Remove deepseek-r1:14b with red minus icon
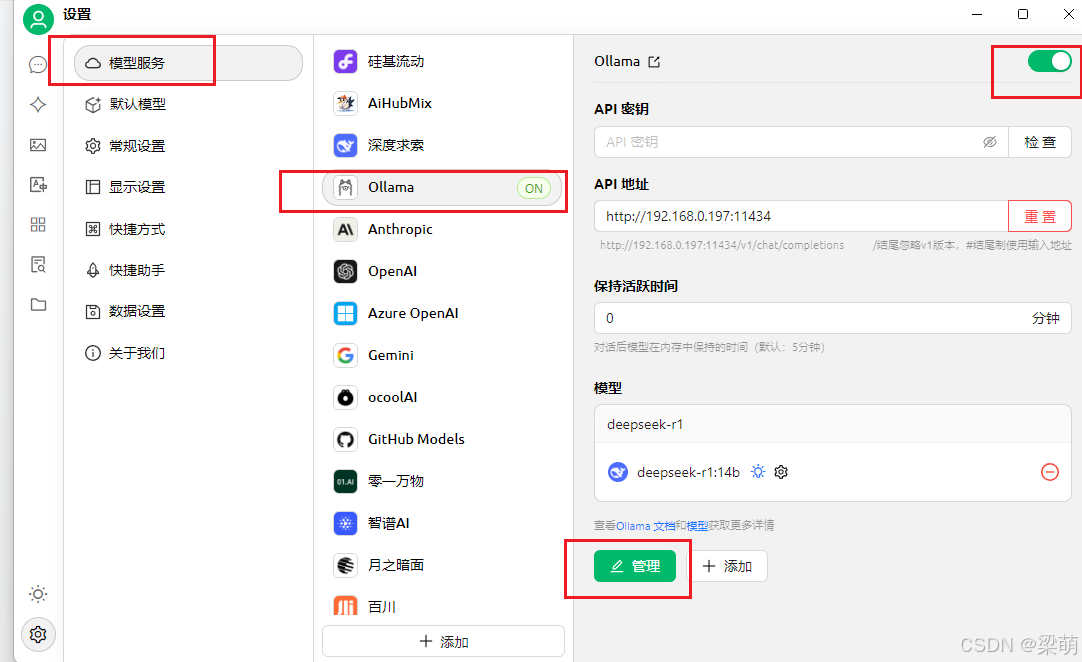 point(1050,472)
